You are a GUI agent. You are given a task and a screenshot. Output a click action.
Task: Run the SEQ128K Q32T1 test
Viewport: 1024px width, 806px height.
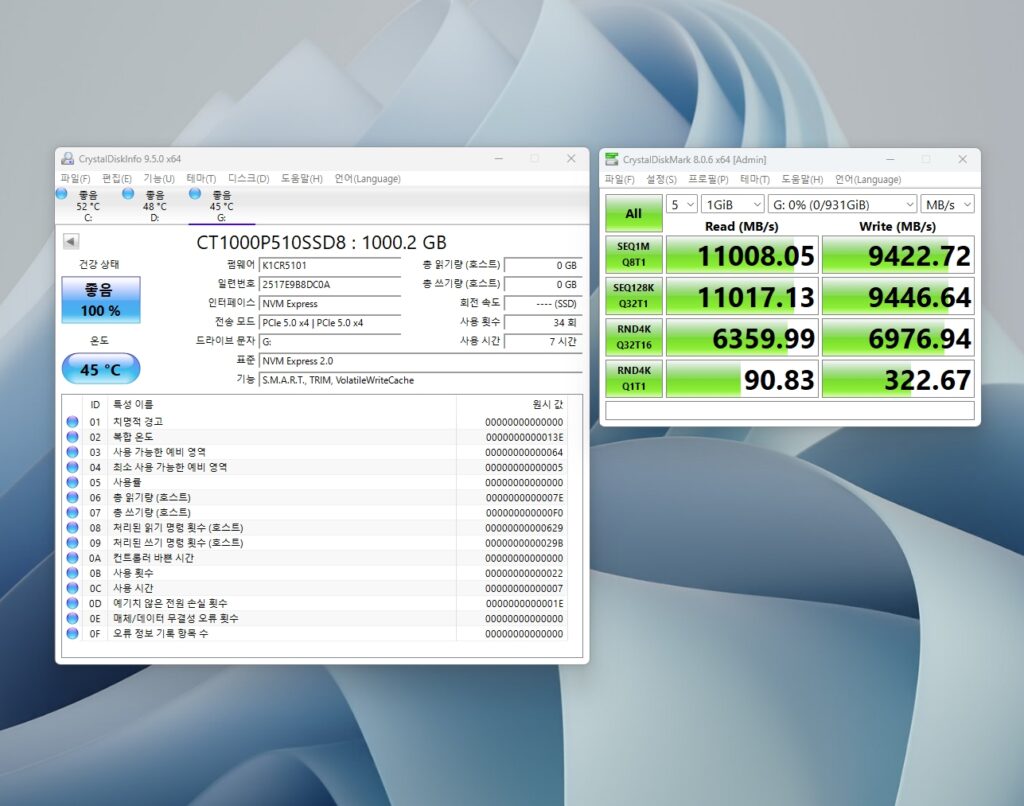[633, 295]
